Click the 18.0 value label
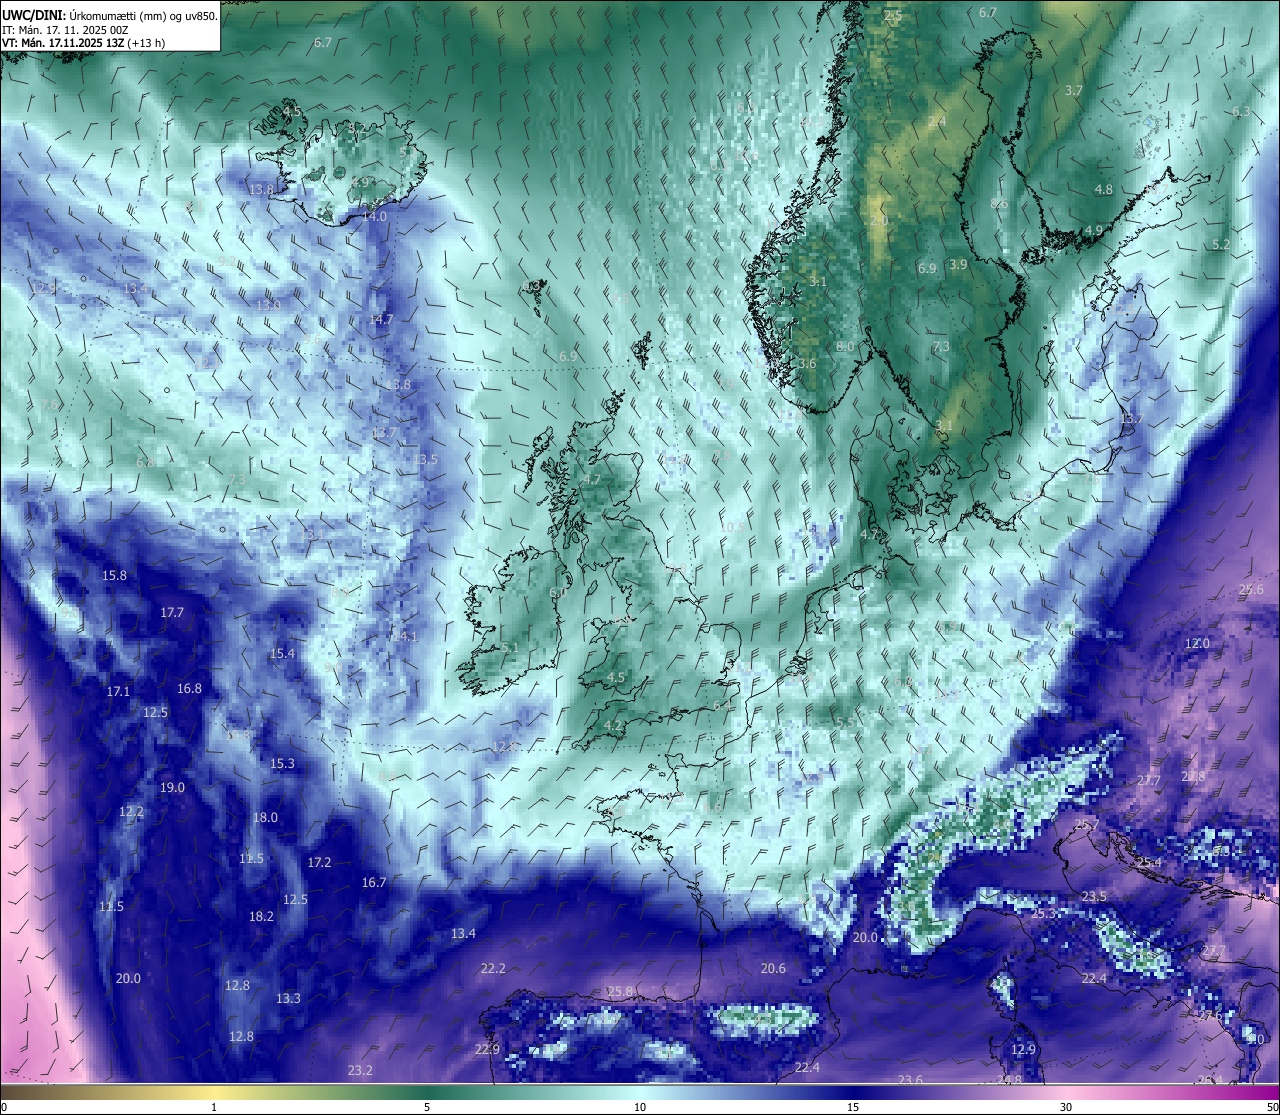This screenshot has width=1280, height=1115. click(265, 818)
